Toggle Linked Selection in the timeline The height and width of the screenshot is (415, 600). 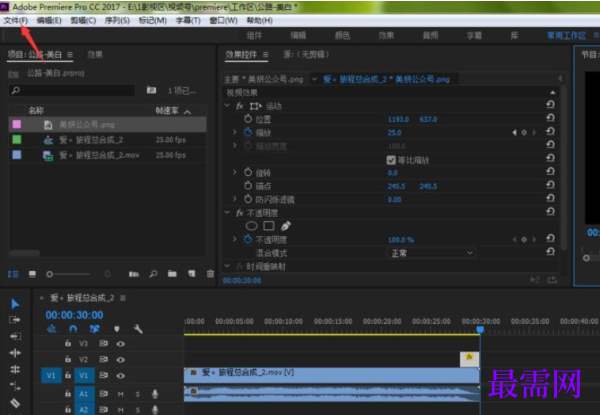point(95,329)
